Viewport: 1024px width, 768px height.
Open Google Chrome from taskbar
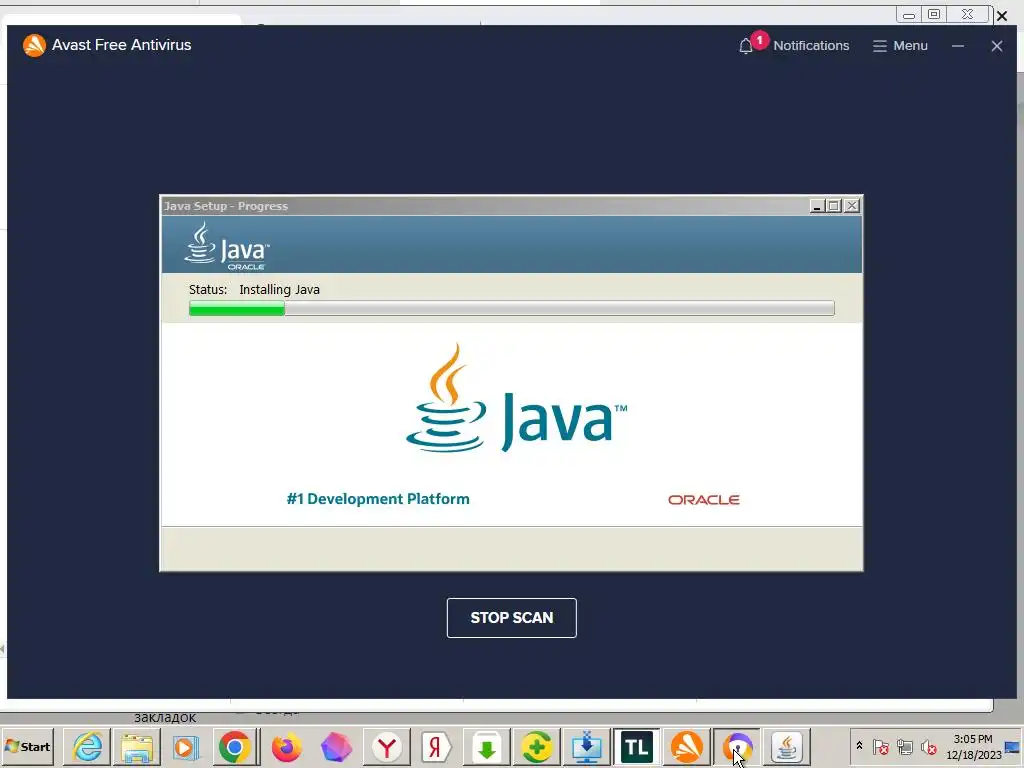[x=234, y=747]
